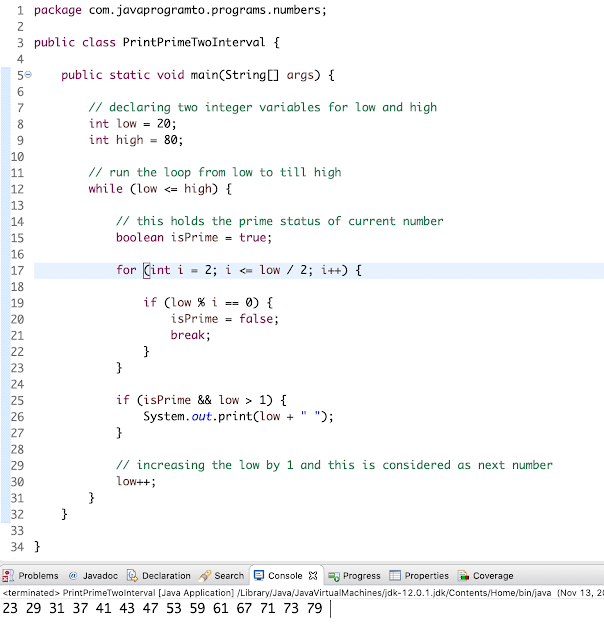Click the comment 'increasing the low by 1'
This screenshot has width=604, height=639.
[x=334, y=465]
